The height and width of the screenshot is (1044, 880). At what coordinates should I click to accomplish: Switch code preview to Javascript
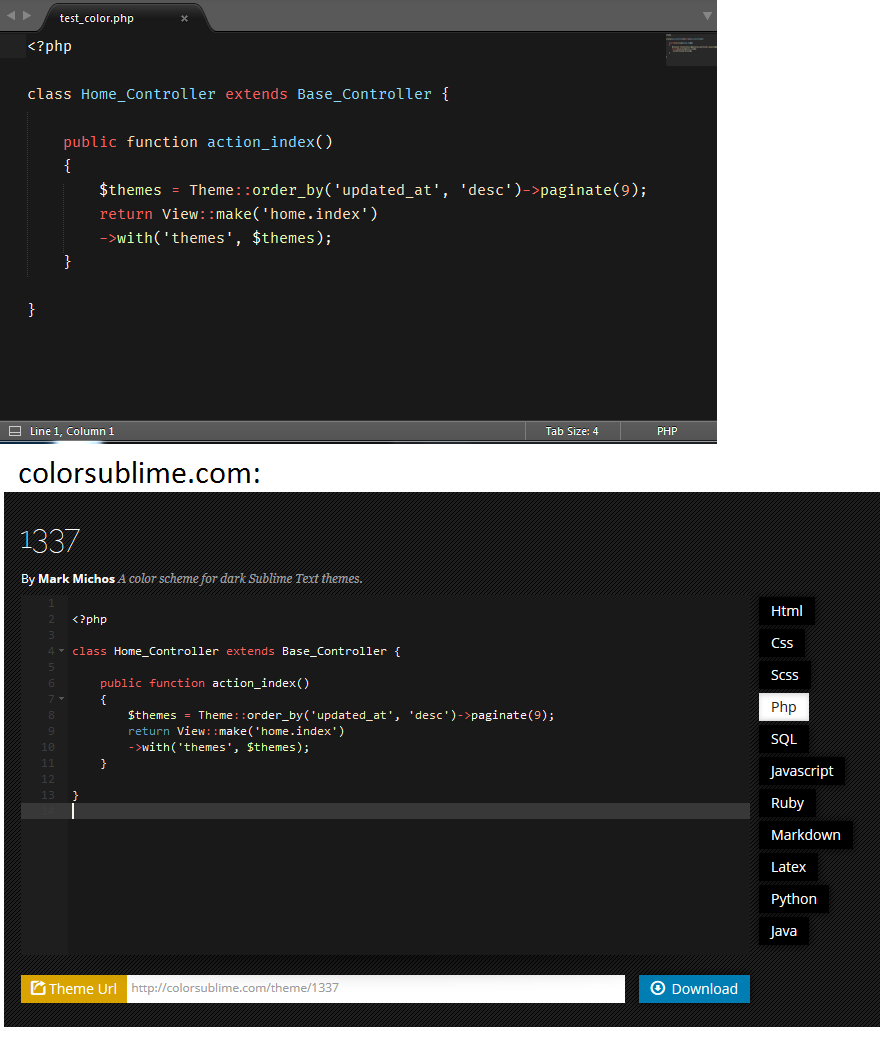802,770
